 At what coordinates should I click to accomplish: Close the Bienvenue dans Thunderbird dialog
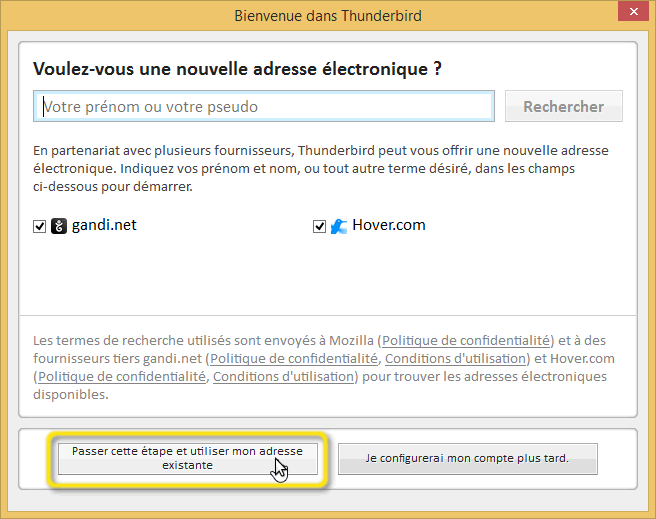coord(633,11)
